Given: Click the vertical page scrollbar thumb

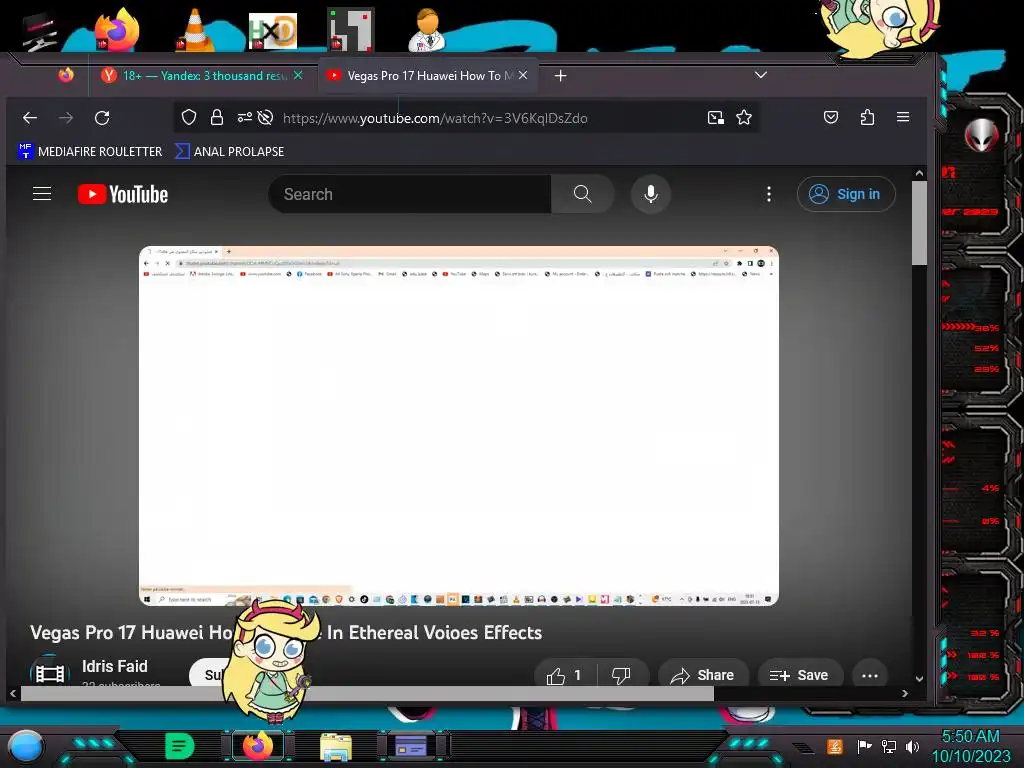Looking at the screenshot, I should (x=920, y=223).
